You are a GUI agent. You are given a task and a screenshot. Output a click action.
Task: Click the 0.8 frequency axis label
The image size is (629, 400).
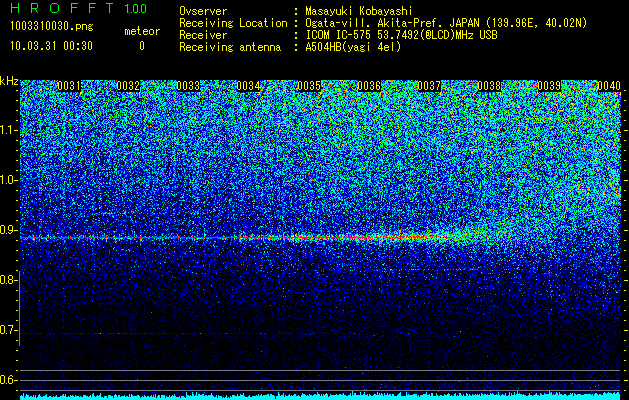[8, 280]
